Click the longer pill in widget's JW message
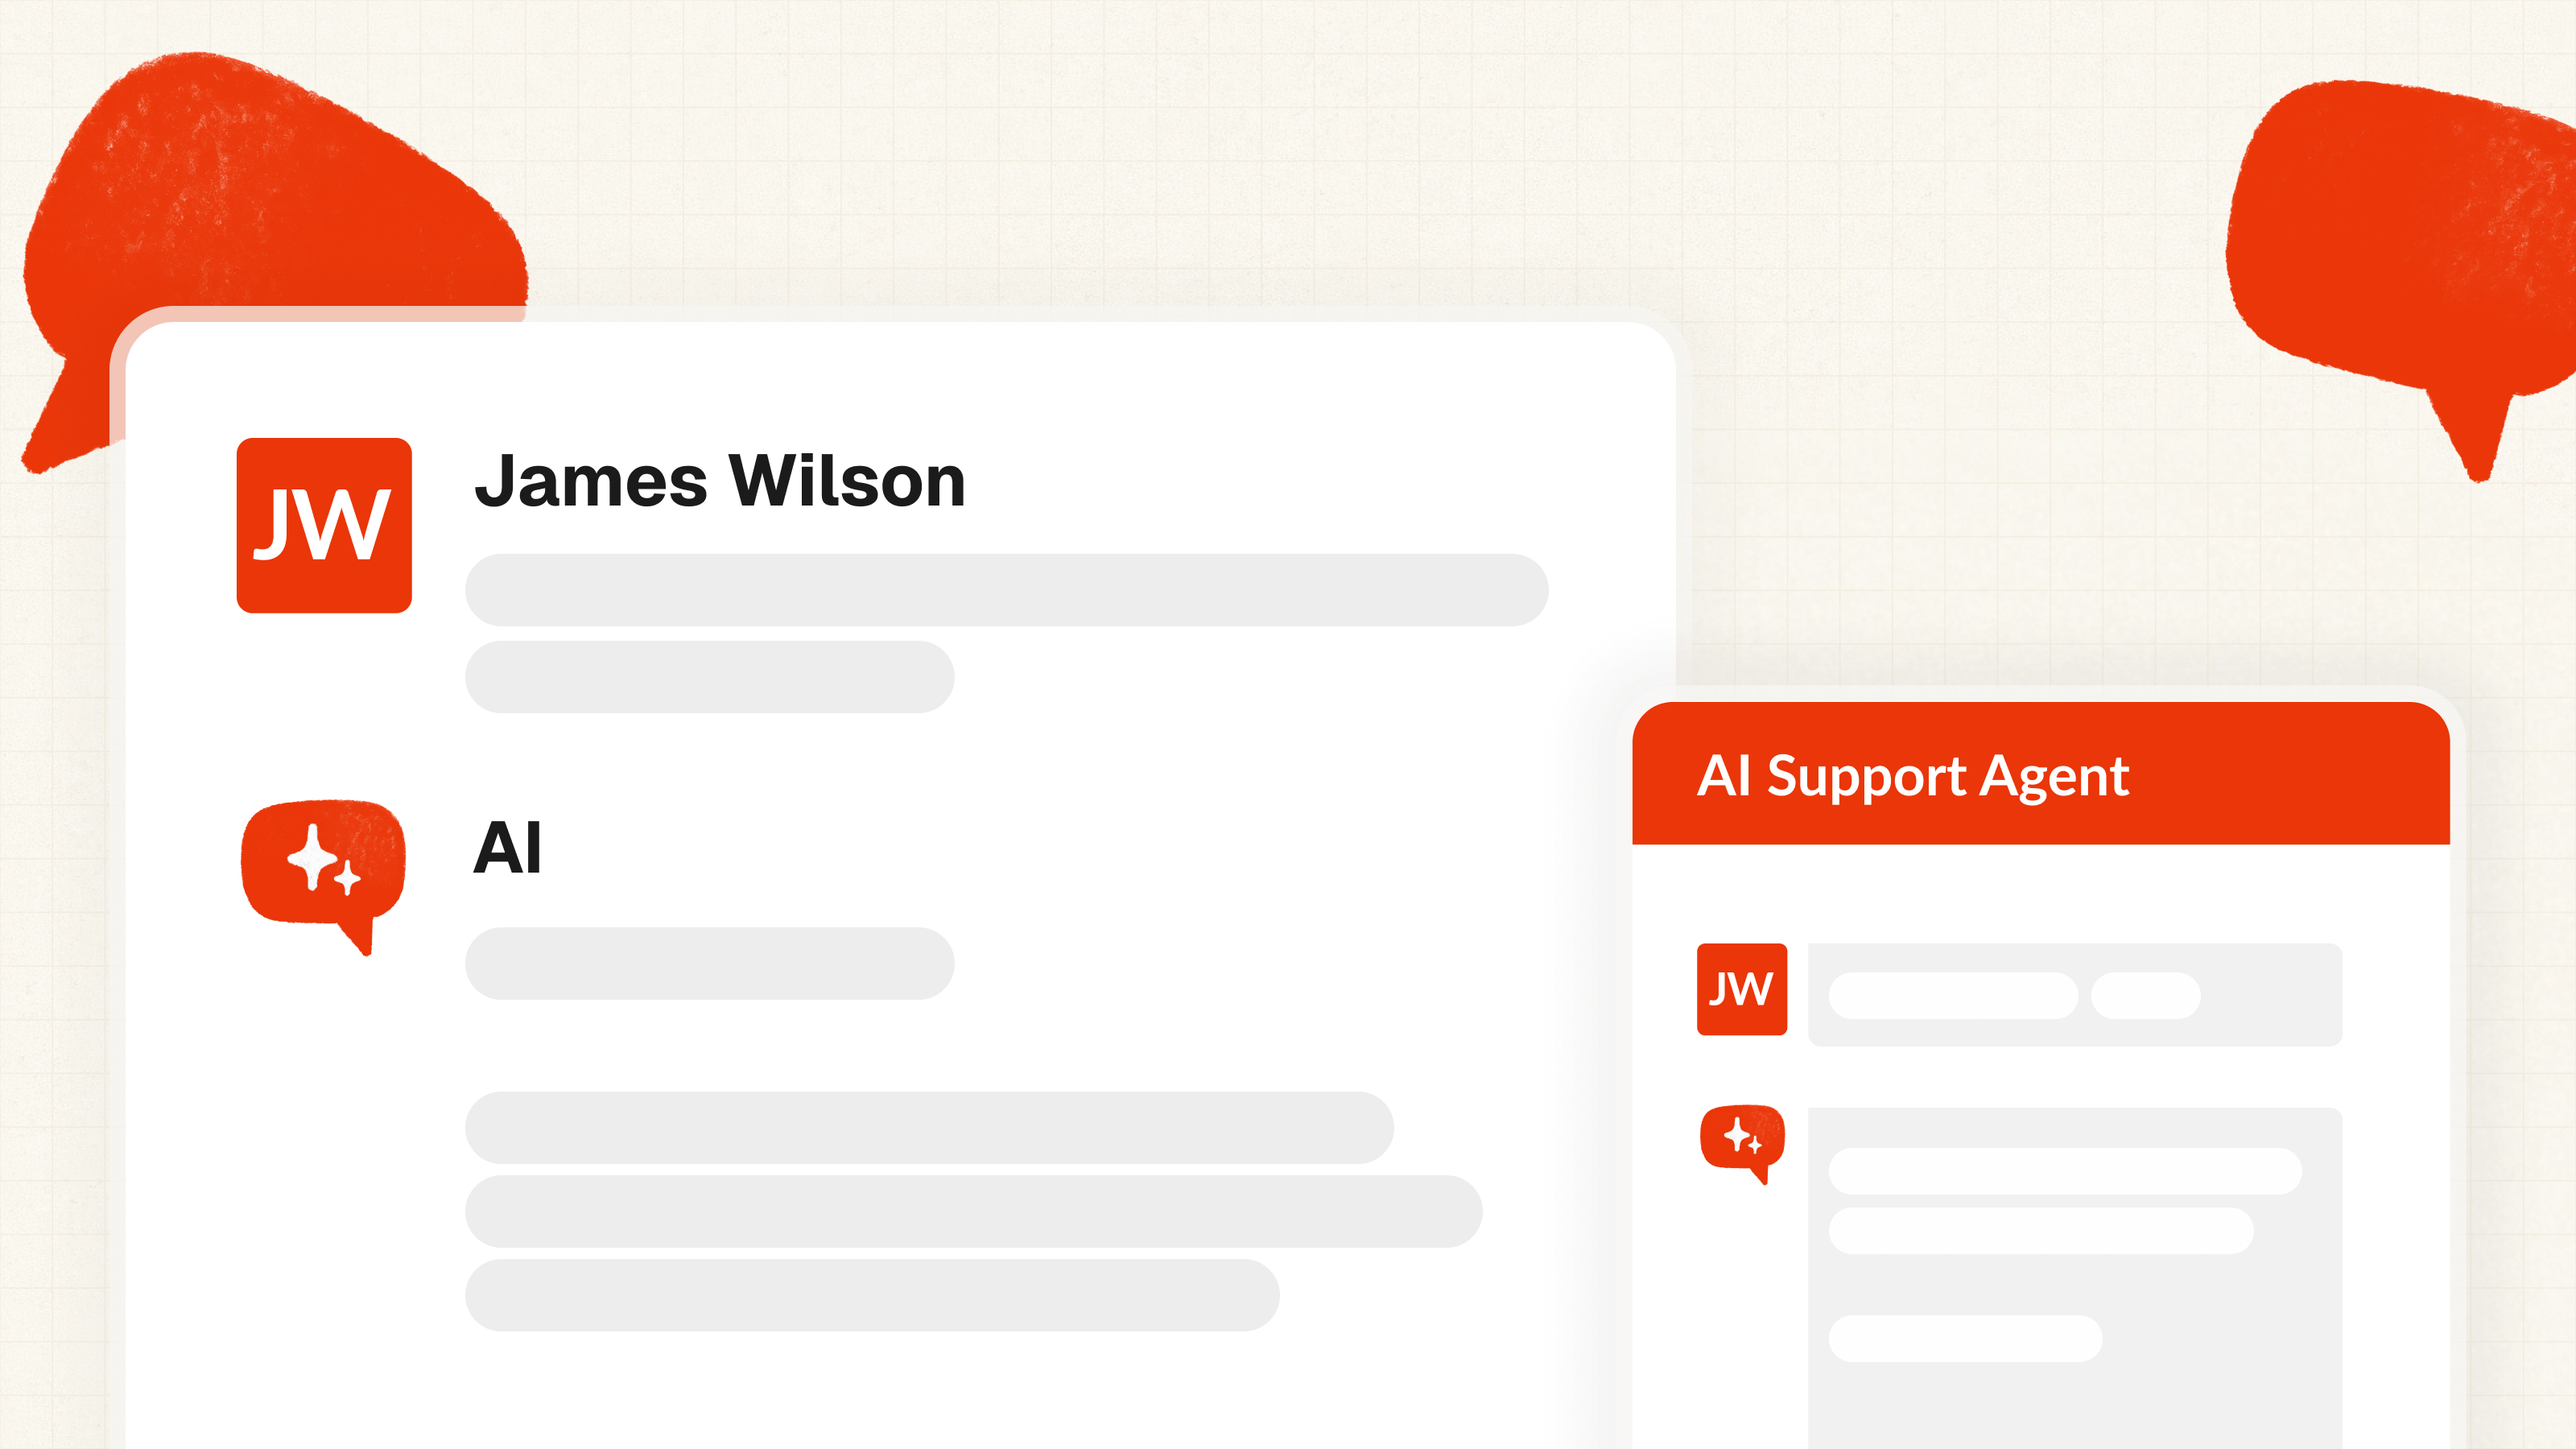 [x=1953, y=996]
